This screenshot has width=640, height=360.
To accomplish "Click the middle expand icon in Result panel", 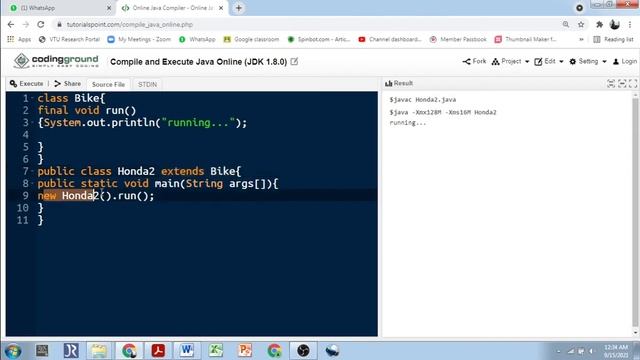I will (622, 84).
